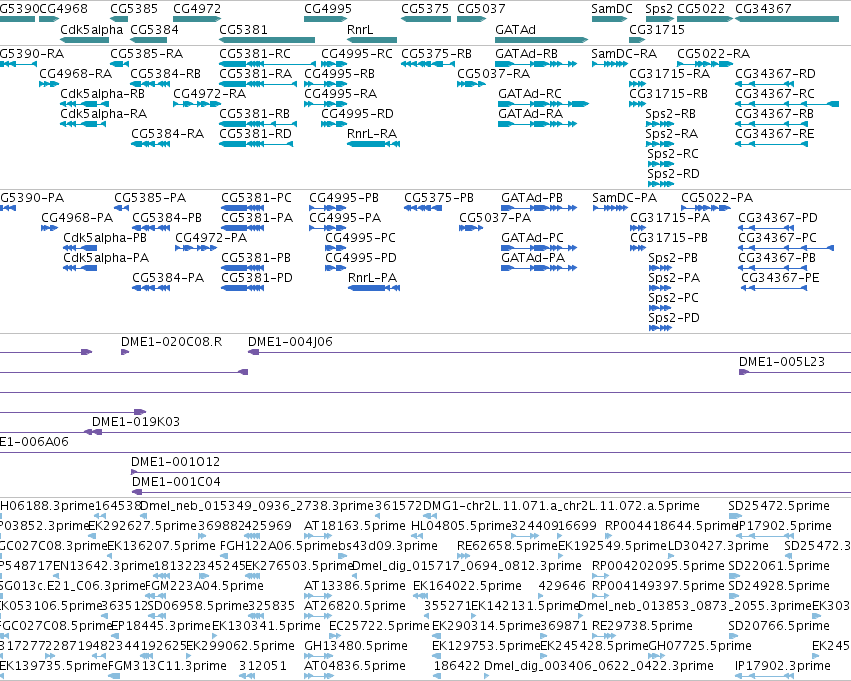Image resolution: width=851 pixels, height=681 pixels.
Task: Click the EK164022.5prime EST
Action: [421, 596]
